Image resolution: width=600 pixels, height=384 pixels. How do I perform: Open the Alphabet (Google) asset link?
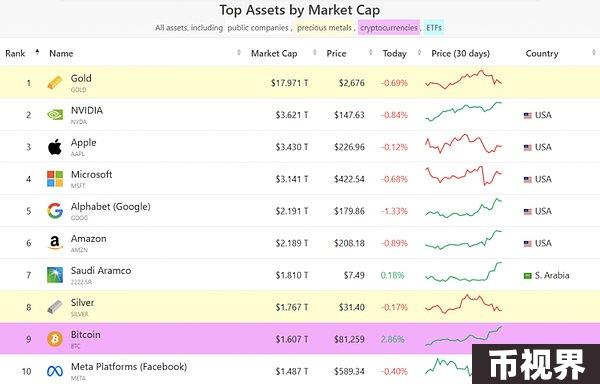point(111,207)
